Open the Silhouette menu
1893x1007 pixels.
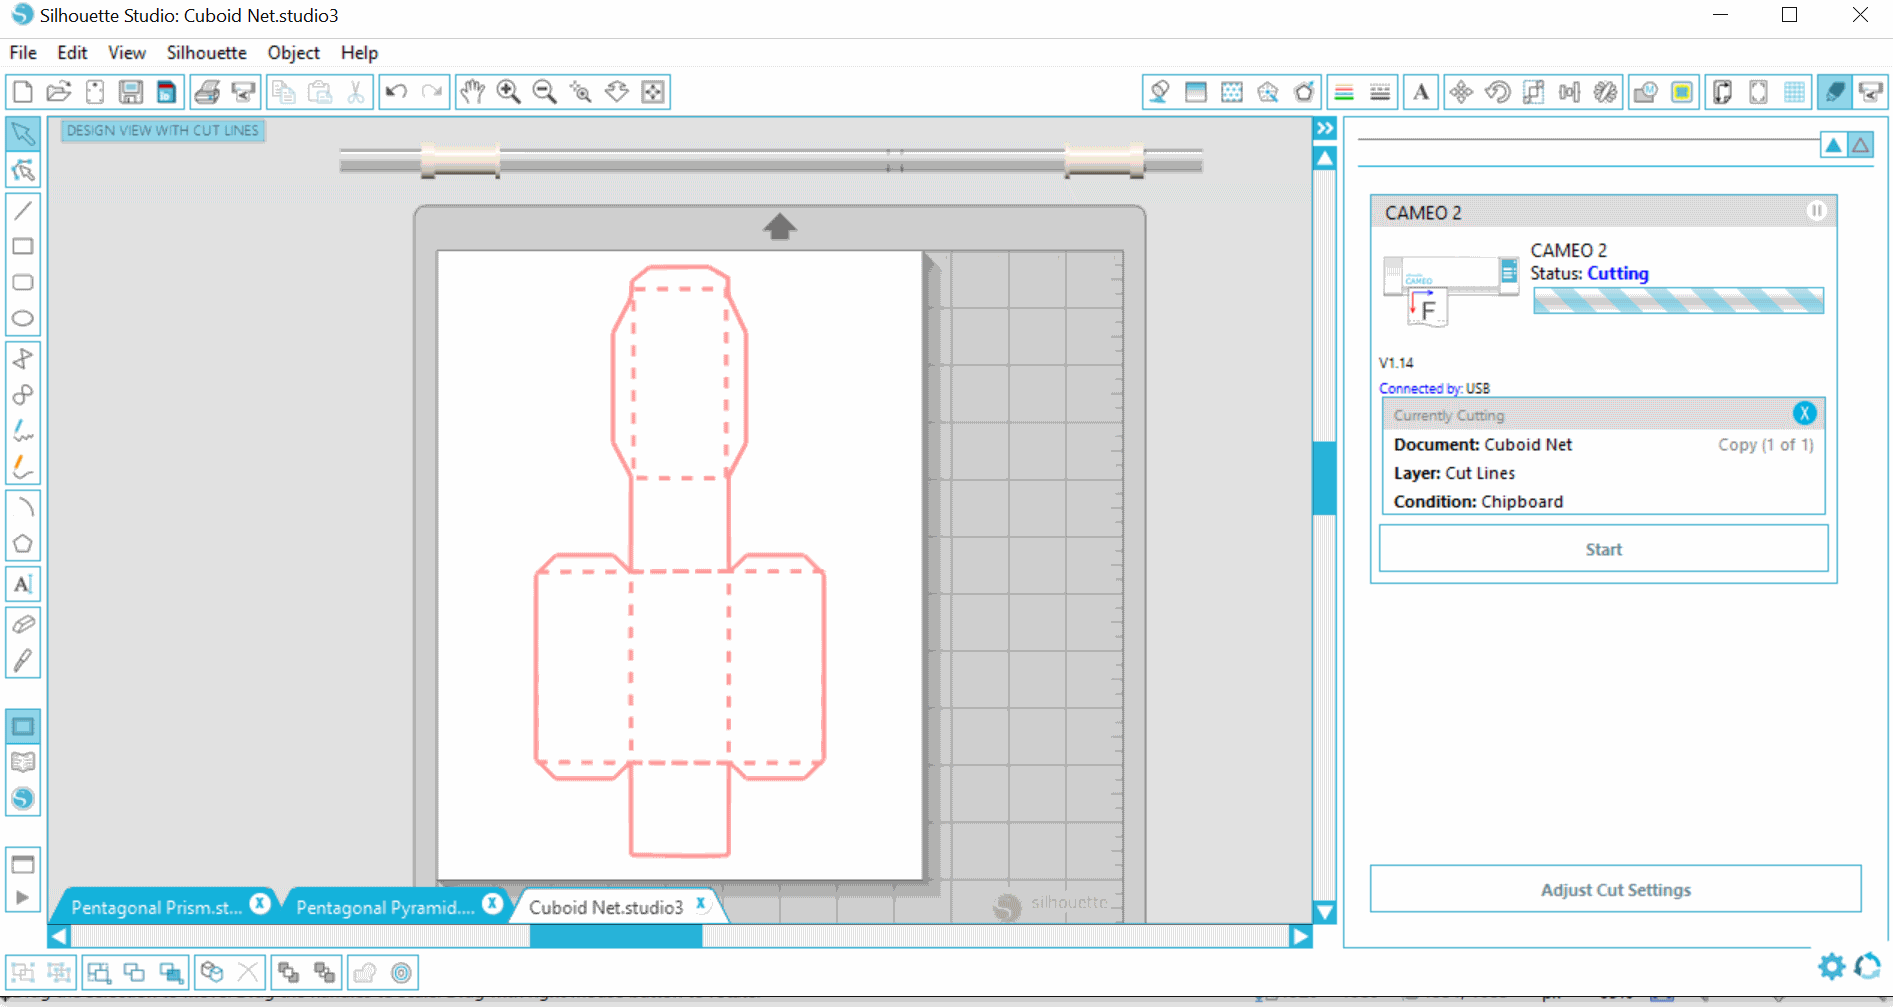click(x=206, y=53)
